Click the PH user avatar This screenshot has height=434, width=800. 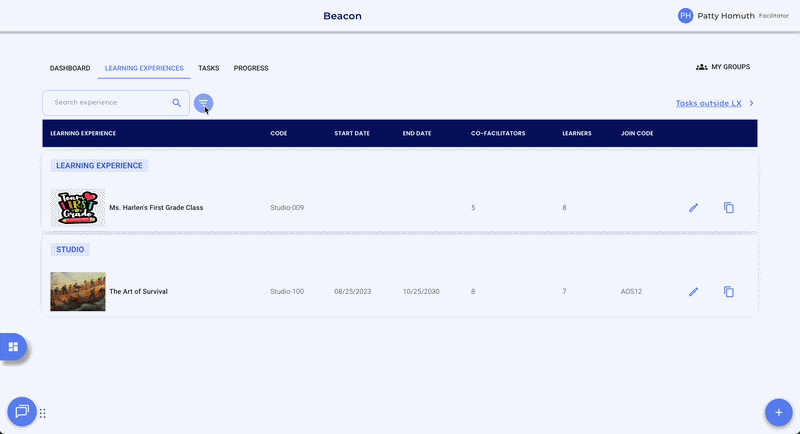click(685, 16)
